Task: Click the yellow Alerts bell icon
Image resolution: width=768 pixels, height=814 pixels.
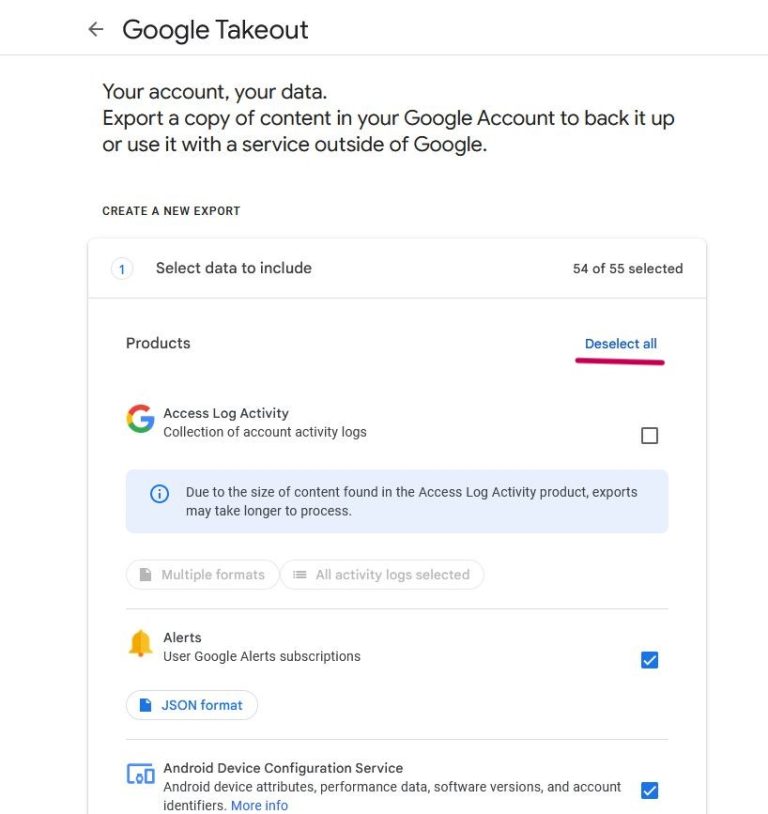Action: click(x=140, y=644)
